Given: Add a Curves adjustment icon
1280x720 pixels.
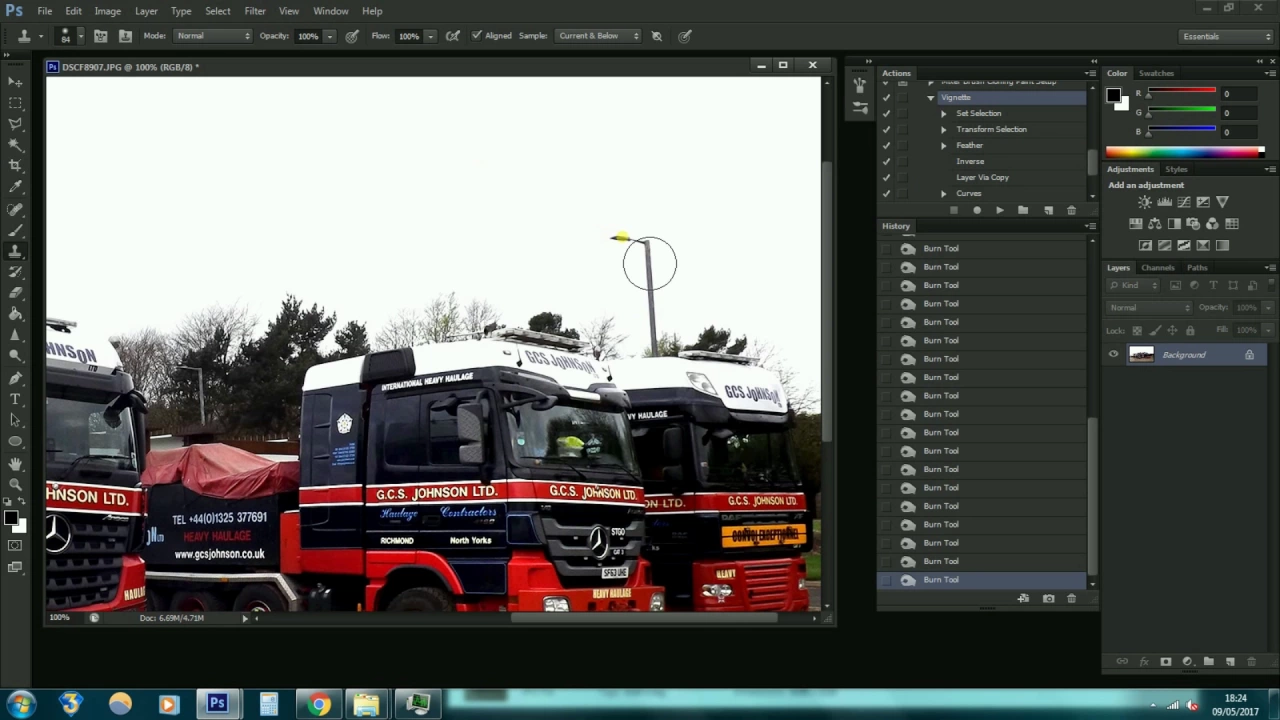Looking at the screenshot, I should point(1184,202).
